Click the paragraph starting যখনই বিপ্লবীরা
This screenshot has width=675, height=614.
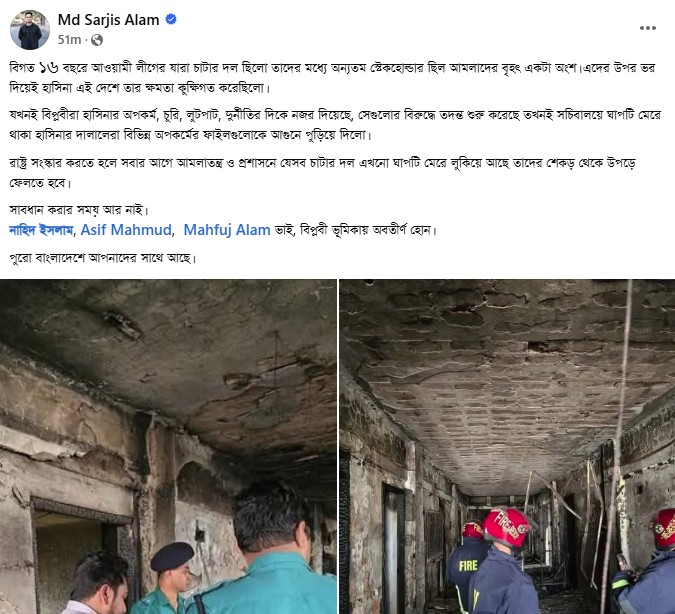coord(335,125)
